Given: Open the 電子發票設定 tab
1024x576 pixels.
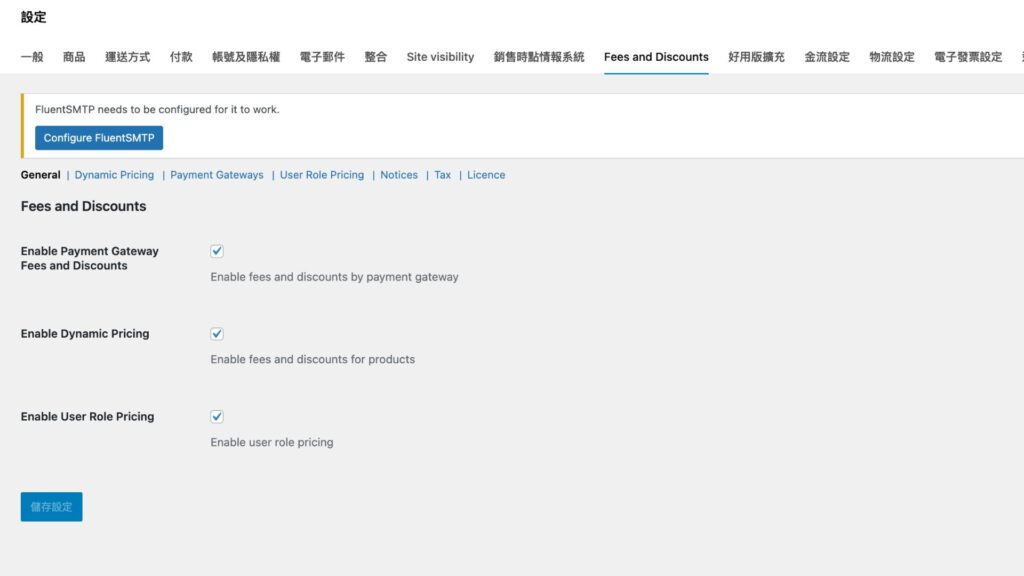Looking at the screenshot, I should (x=968, y=57).
